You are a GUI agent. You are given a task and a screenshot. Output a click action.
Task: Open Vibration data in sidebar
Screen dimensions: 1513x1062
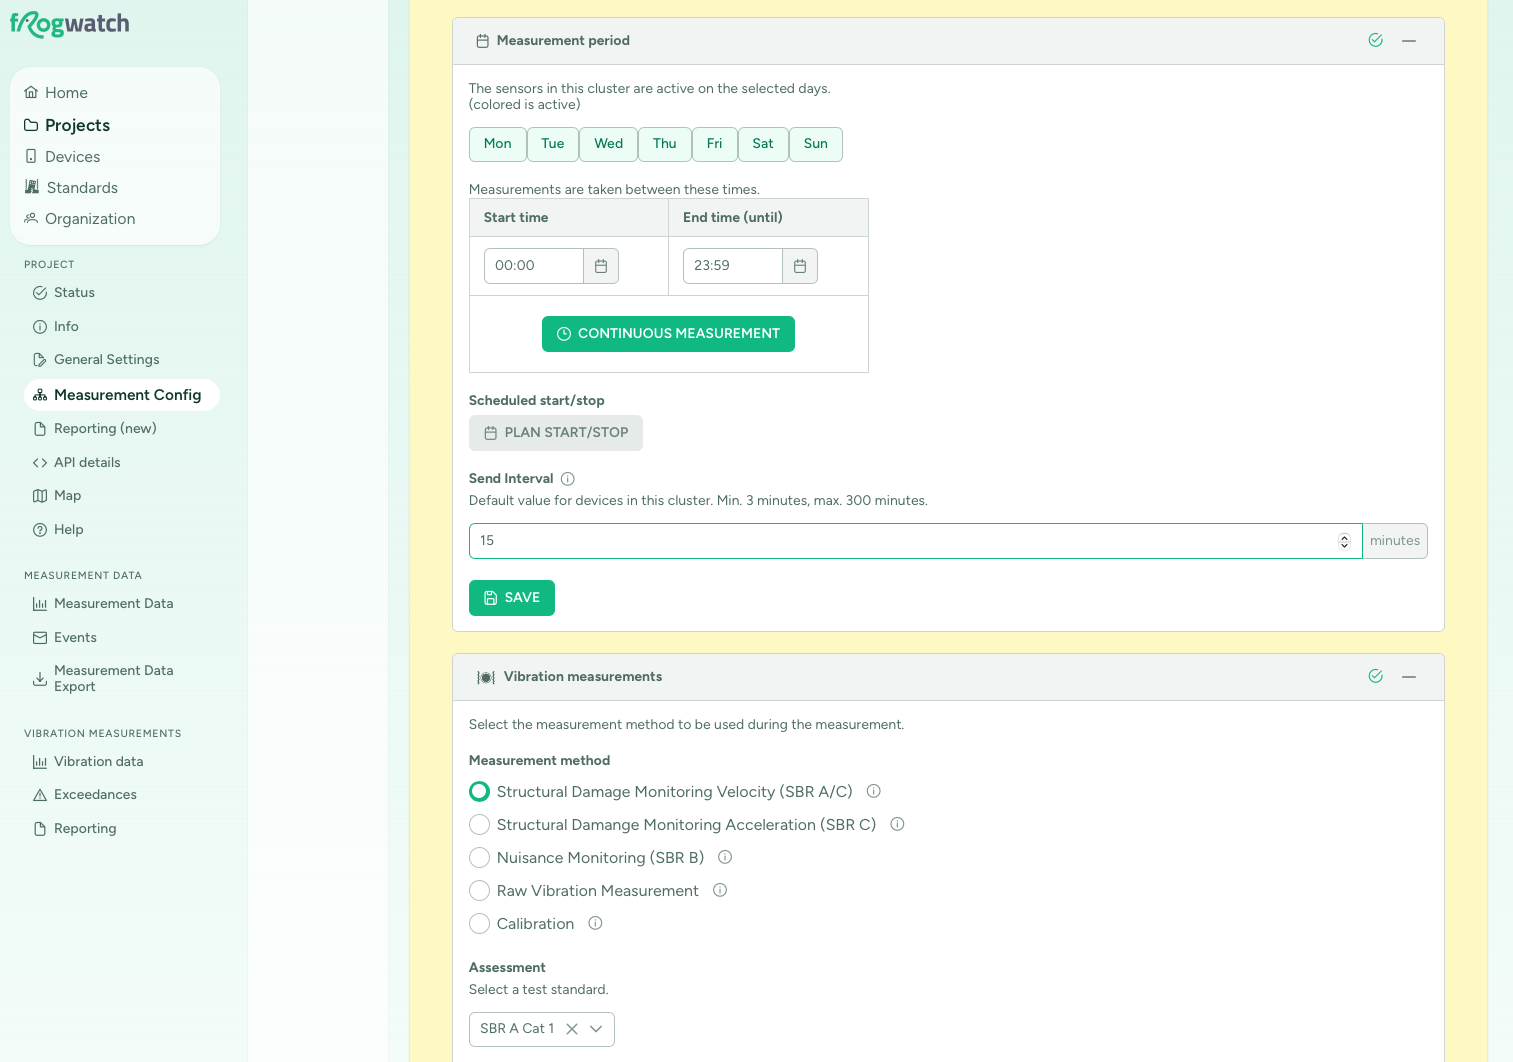coord(88,762)
